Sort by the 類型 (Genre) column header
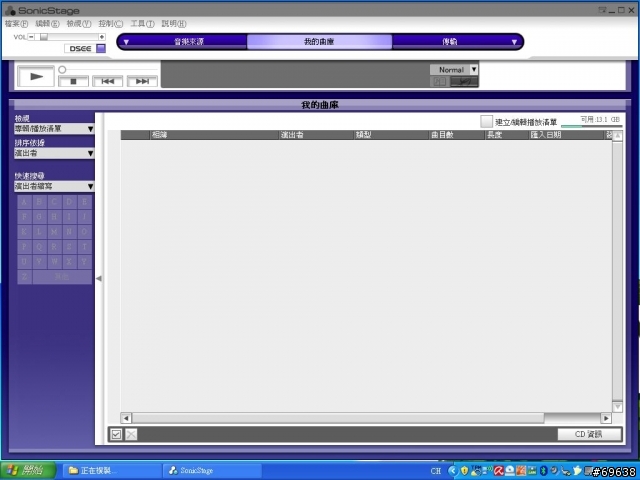 click(x=392, y=135)
